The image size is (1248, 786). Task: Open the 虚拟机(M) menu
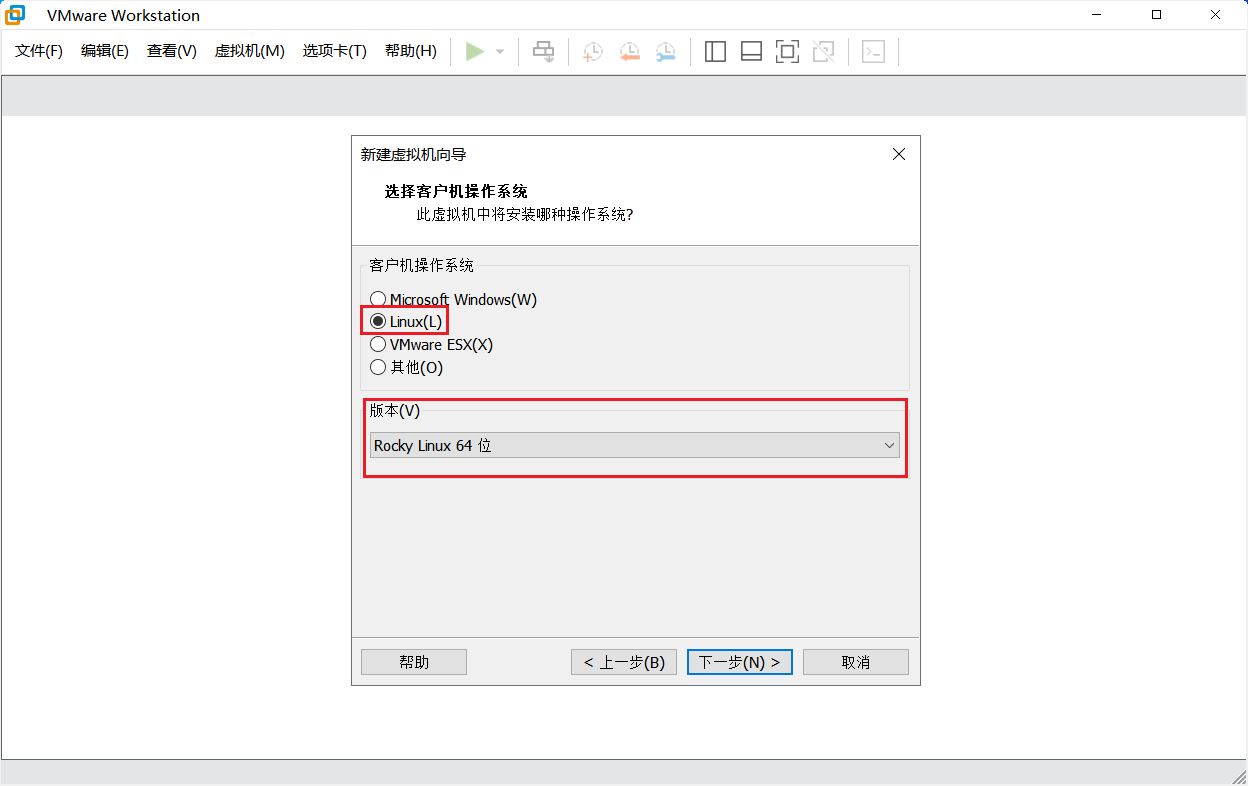pyautogui.click(x=249, y=51)
